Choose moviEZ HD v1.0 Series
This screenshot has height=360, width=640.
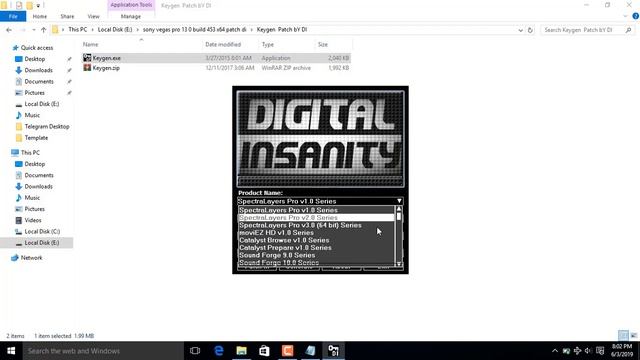click(x=316, y=233)
